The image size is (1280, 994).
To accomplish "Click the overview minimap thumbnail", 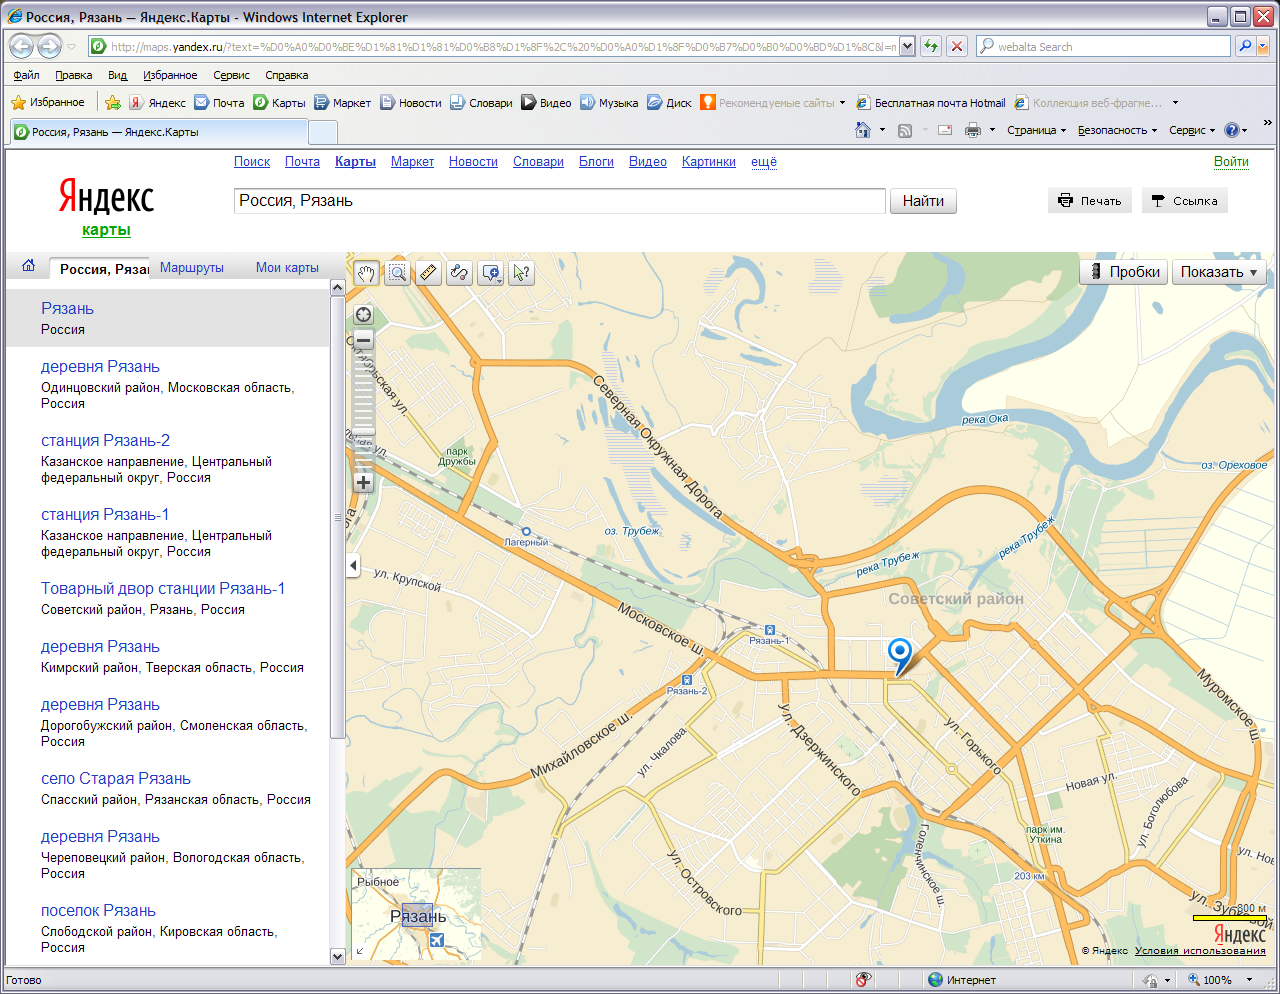I will (x=416, y=914).
